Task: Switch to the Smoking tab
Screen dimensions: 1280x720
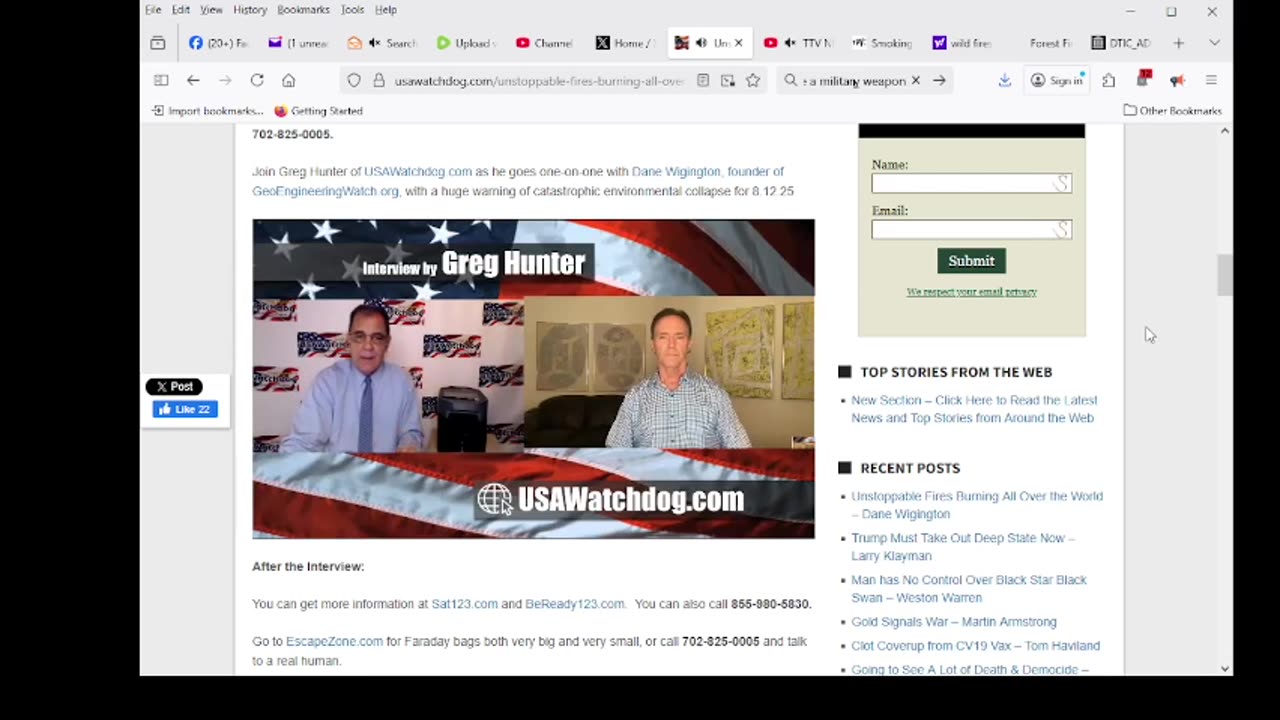Action: [882, 43]
